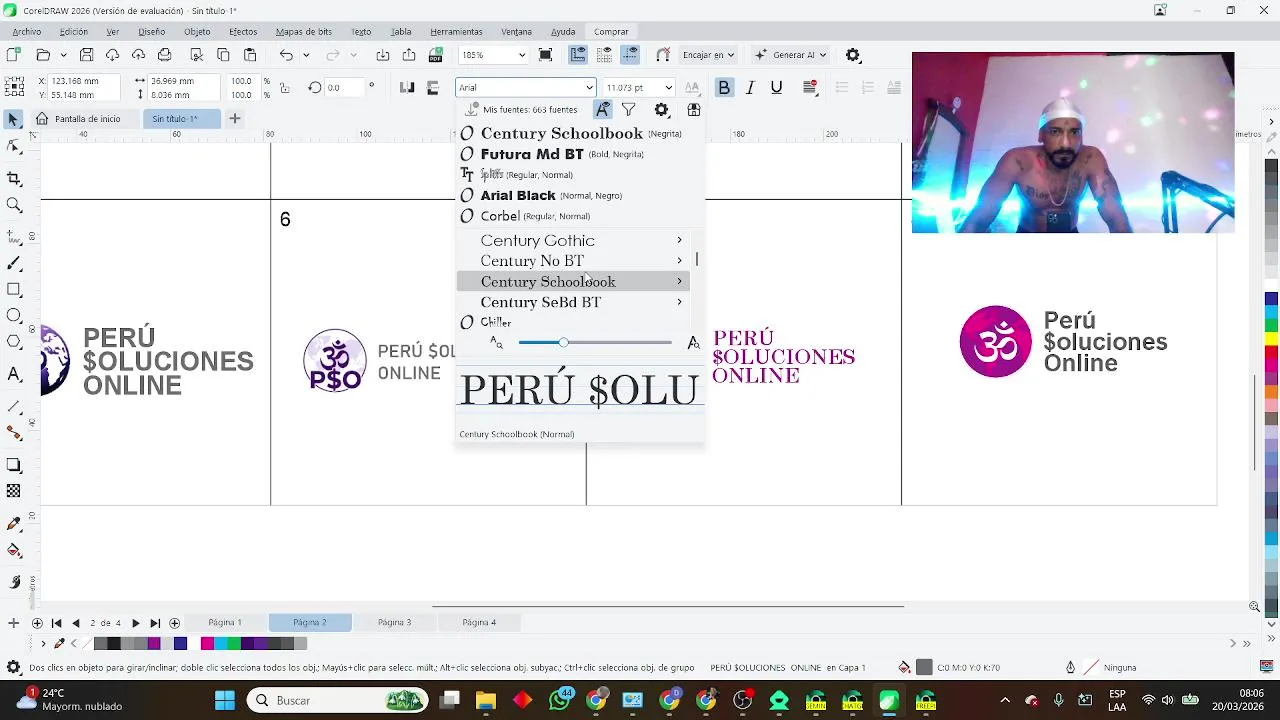Pick the magenta swatch in document palette
Screen dimensions: 1280x720
(x=207, y=644)
